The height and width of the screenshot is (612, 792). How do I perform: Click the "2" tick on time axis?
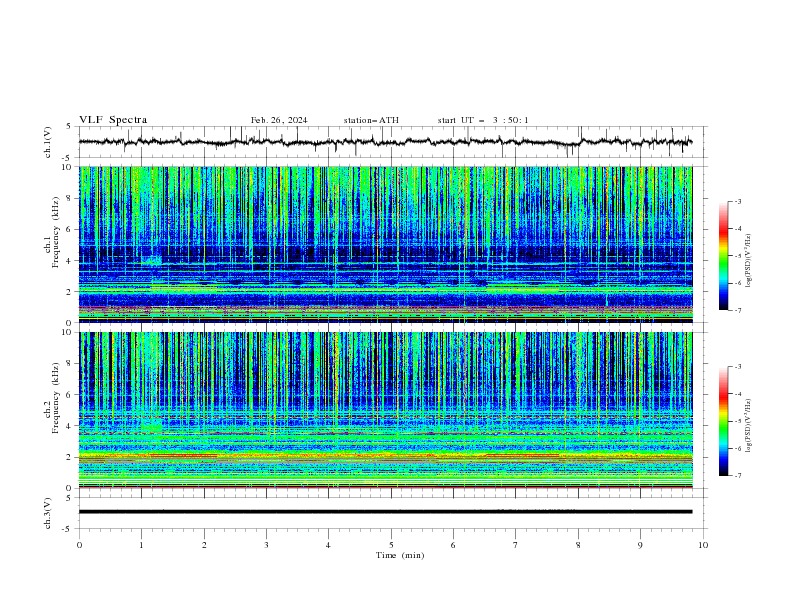(x=204, y=545)
